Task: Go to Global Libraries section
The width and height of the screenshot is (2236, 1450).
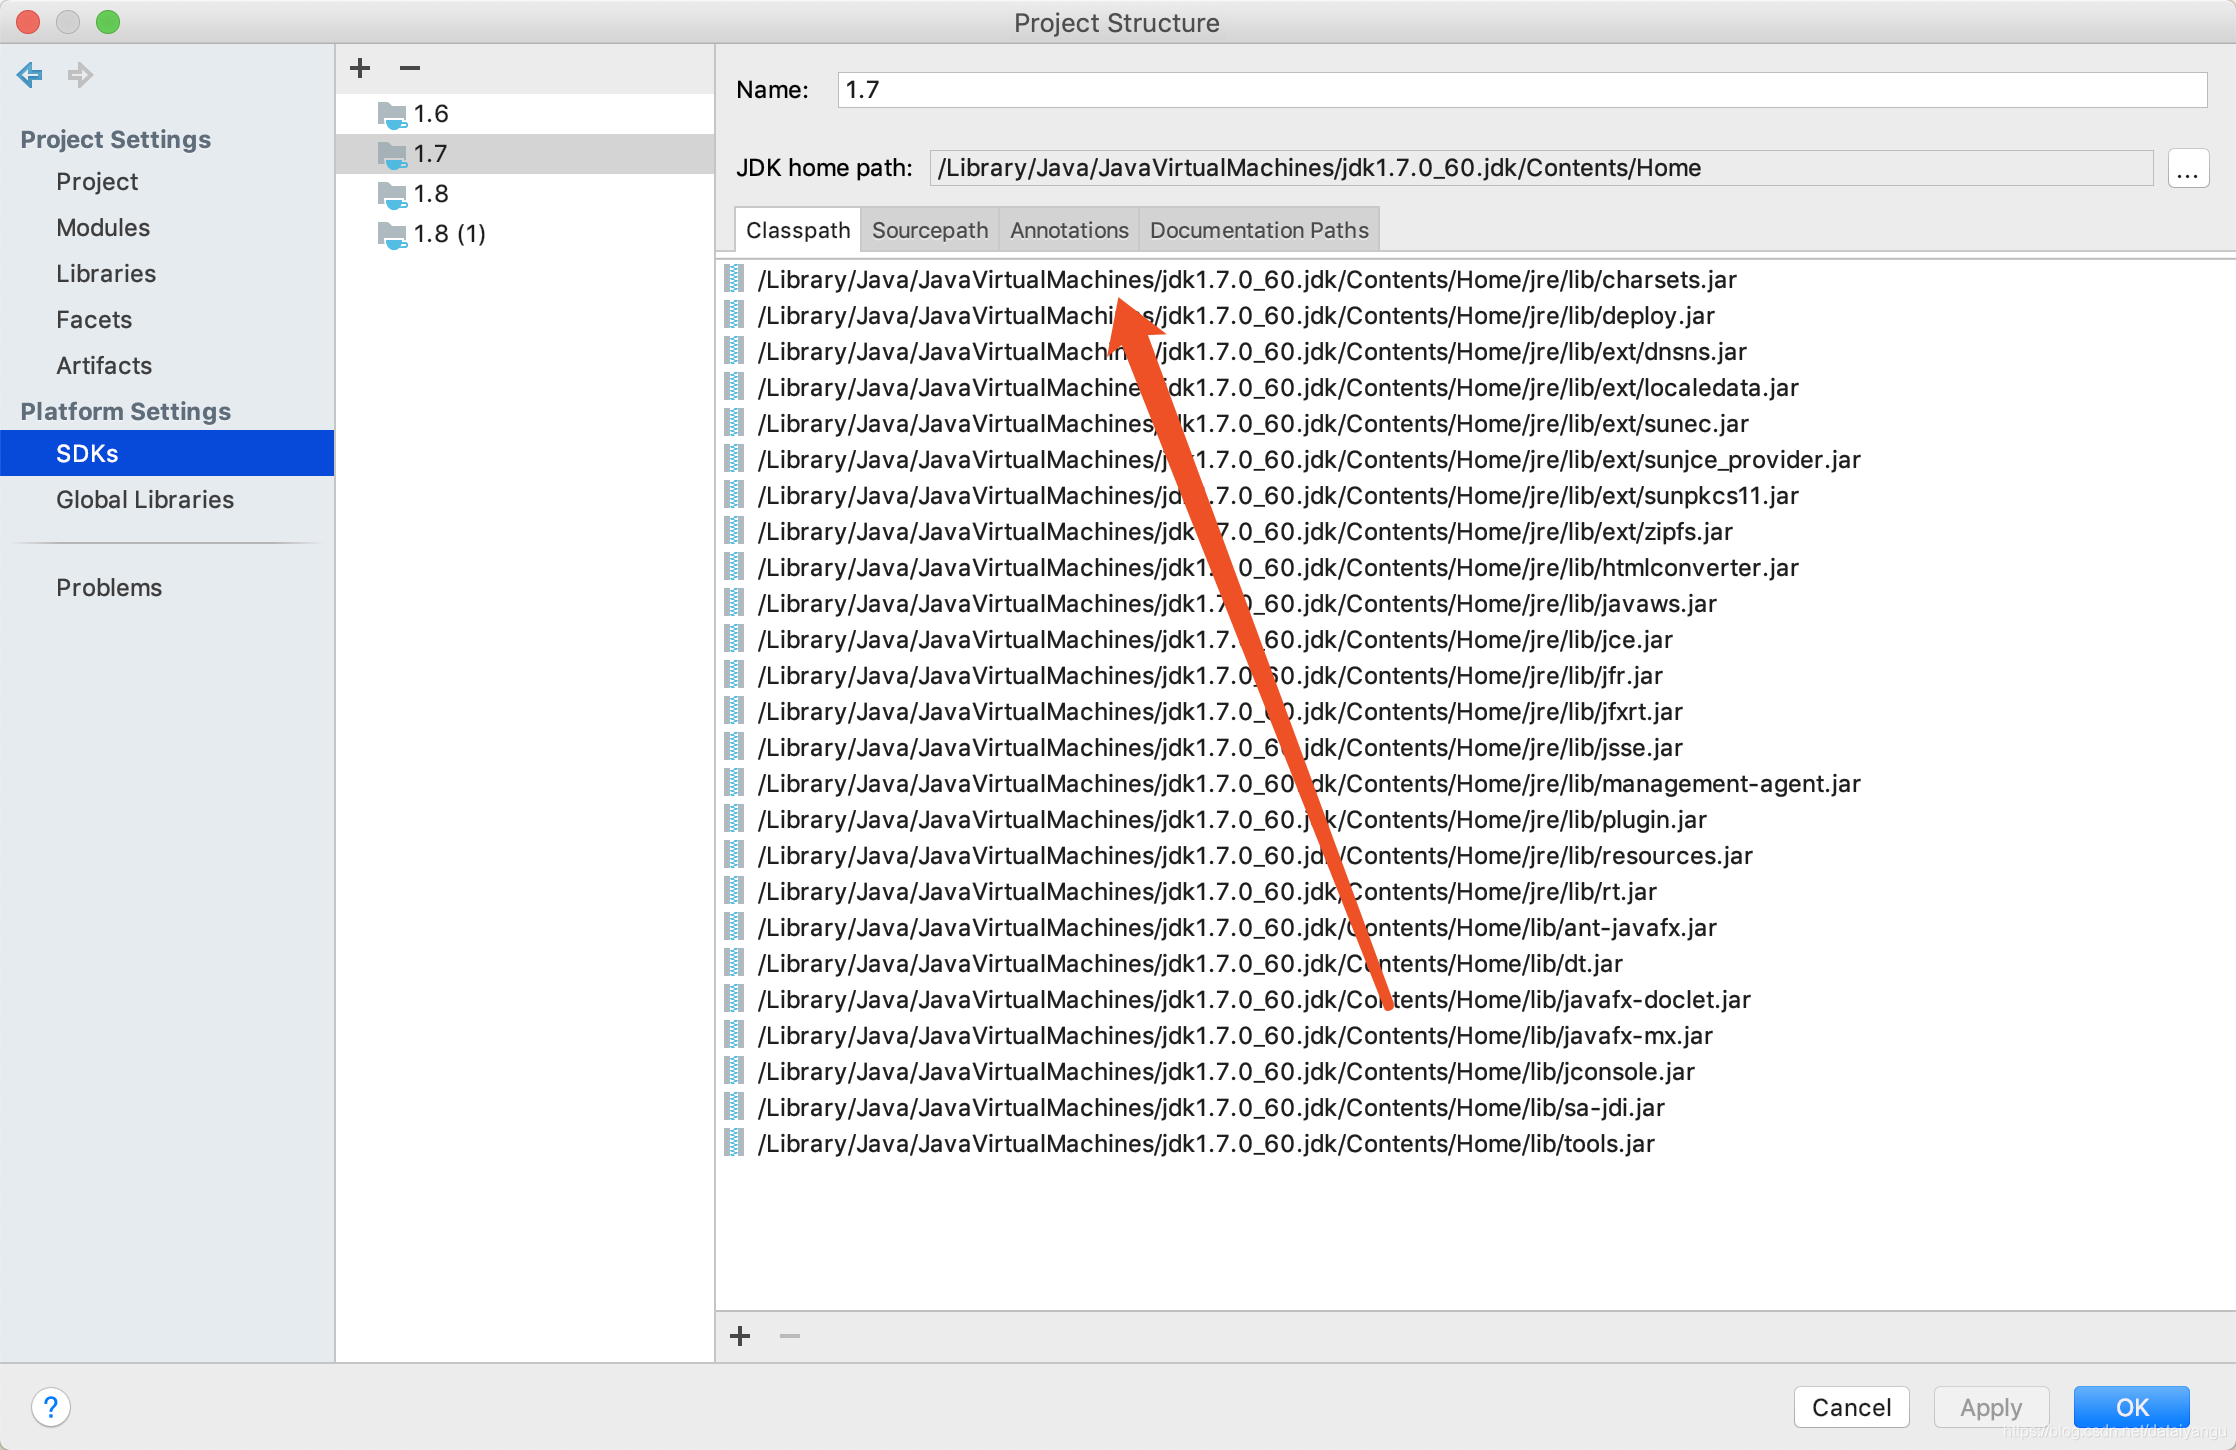Action: [145, 500]
